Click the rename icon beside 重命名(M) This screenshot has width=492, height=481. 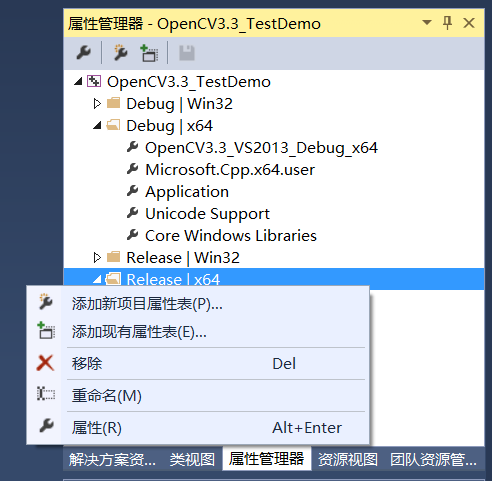tap(46, 394)
